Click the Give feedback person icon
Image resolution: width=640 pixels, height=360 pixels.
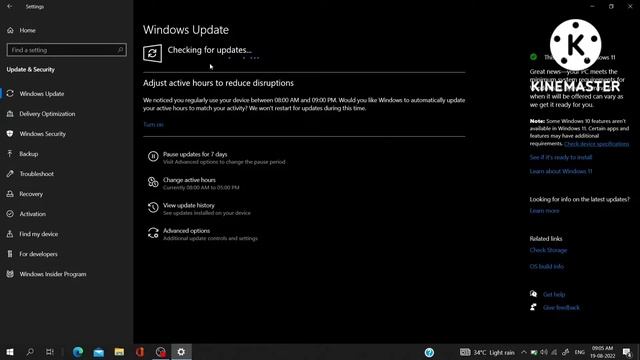coord(533,307)
